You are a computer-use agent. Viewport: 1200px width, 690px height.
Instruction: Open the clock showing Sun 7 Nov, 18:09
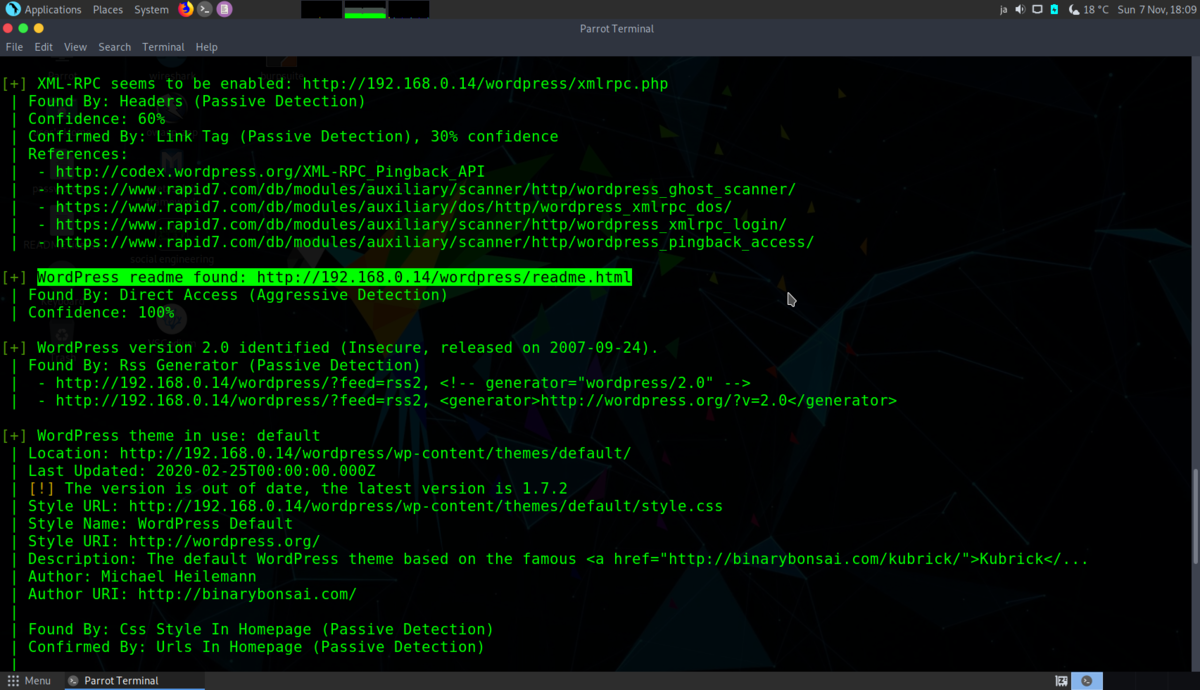click(1156, 10)
